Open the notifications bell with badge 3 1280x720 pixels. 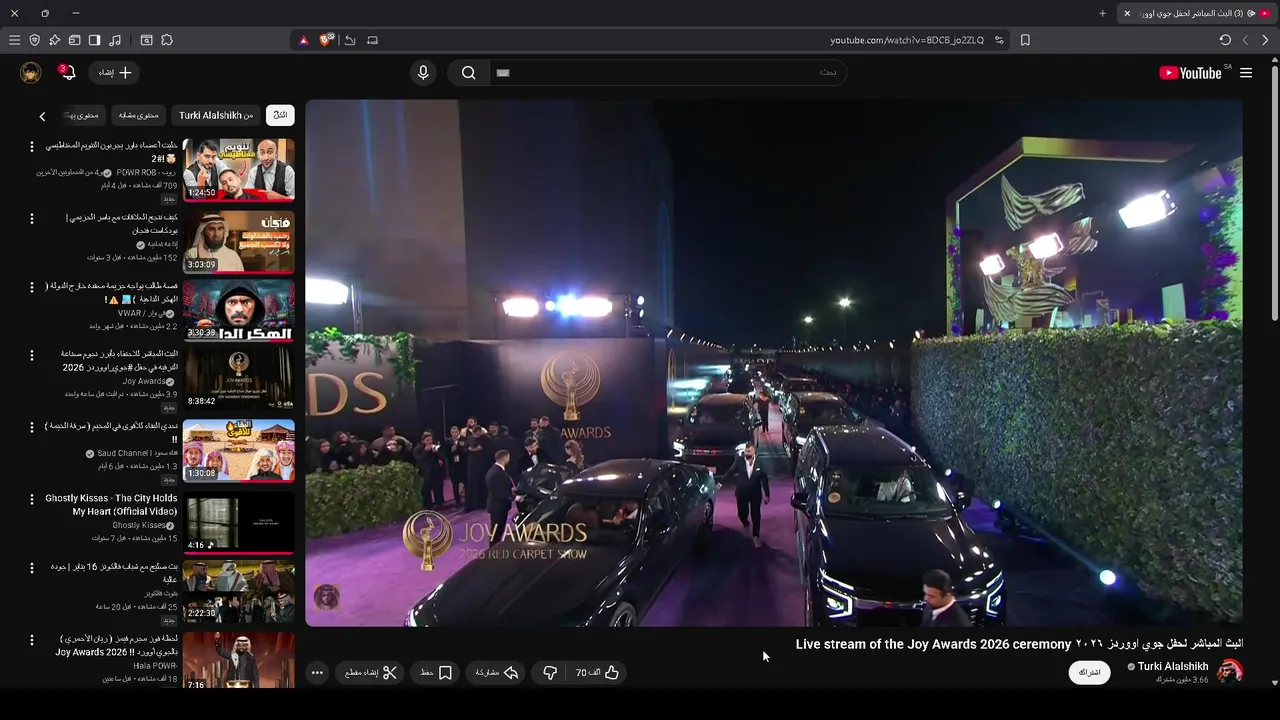click(x=68, y=72)
